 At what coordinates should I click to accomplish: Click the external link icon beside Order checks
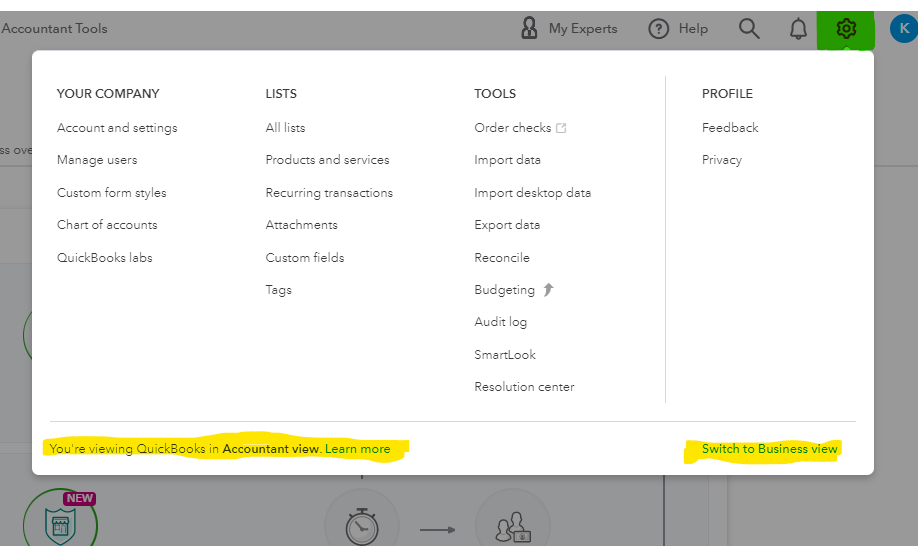point(561,128)
